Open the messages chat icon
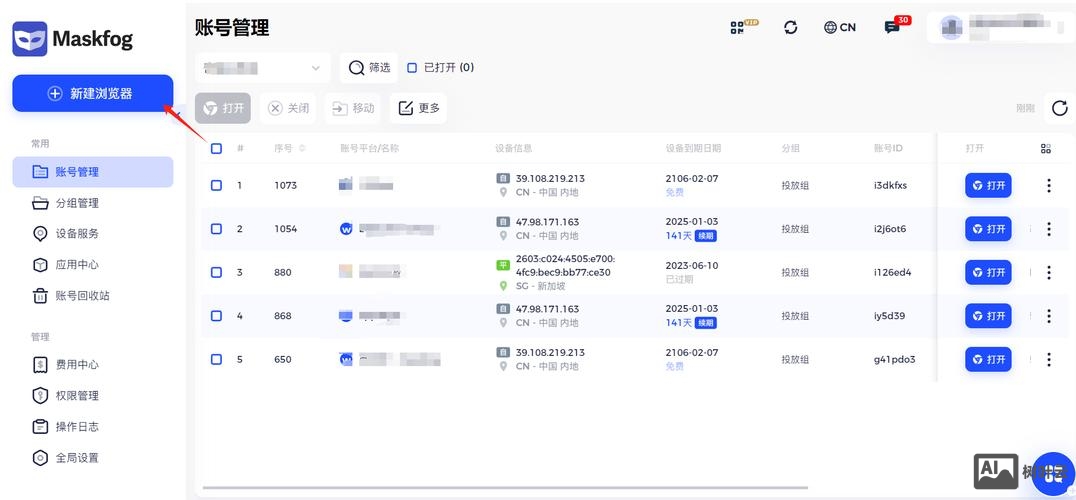This screenshot has width=1076, height=500. point(892,27)
